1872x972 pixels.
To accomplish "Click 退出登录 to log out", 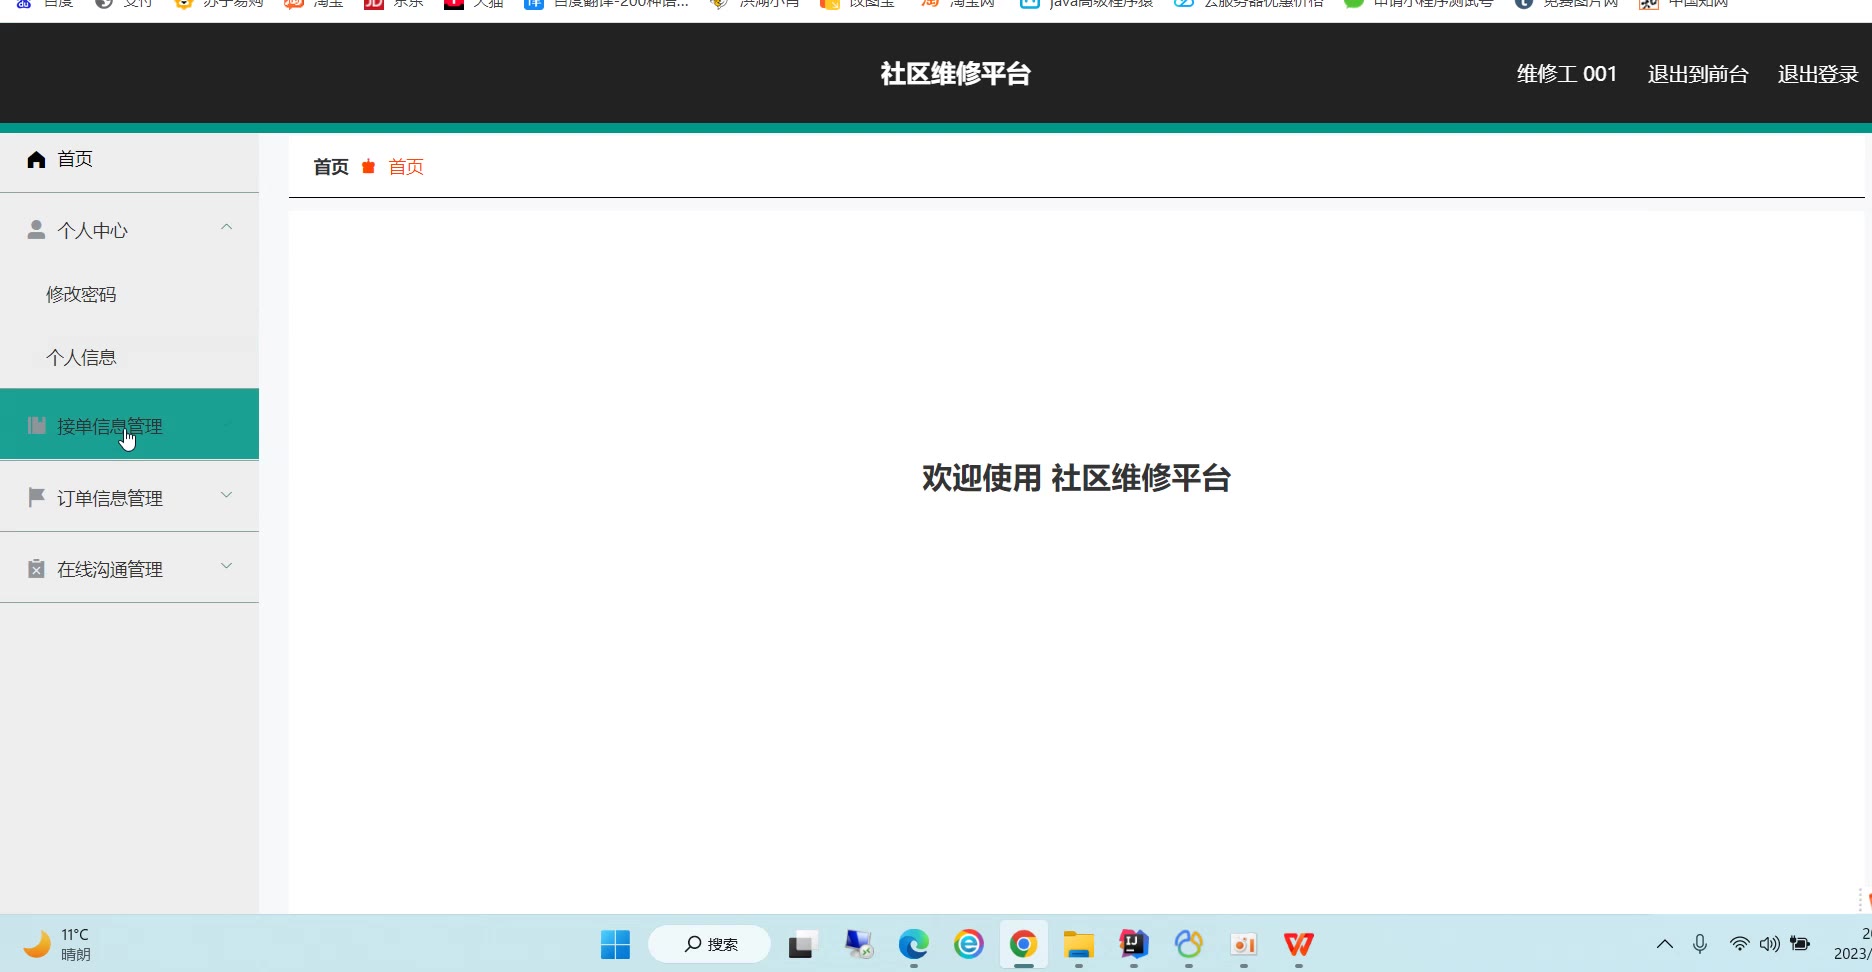I will point(1817,74).
